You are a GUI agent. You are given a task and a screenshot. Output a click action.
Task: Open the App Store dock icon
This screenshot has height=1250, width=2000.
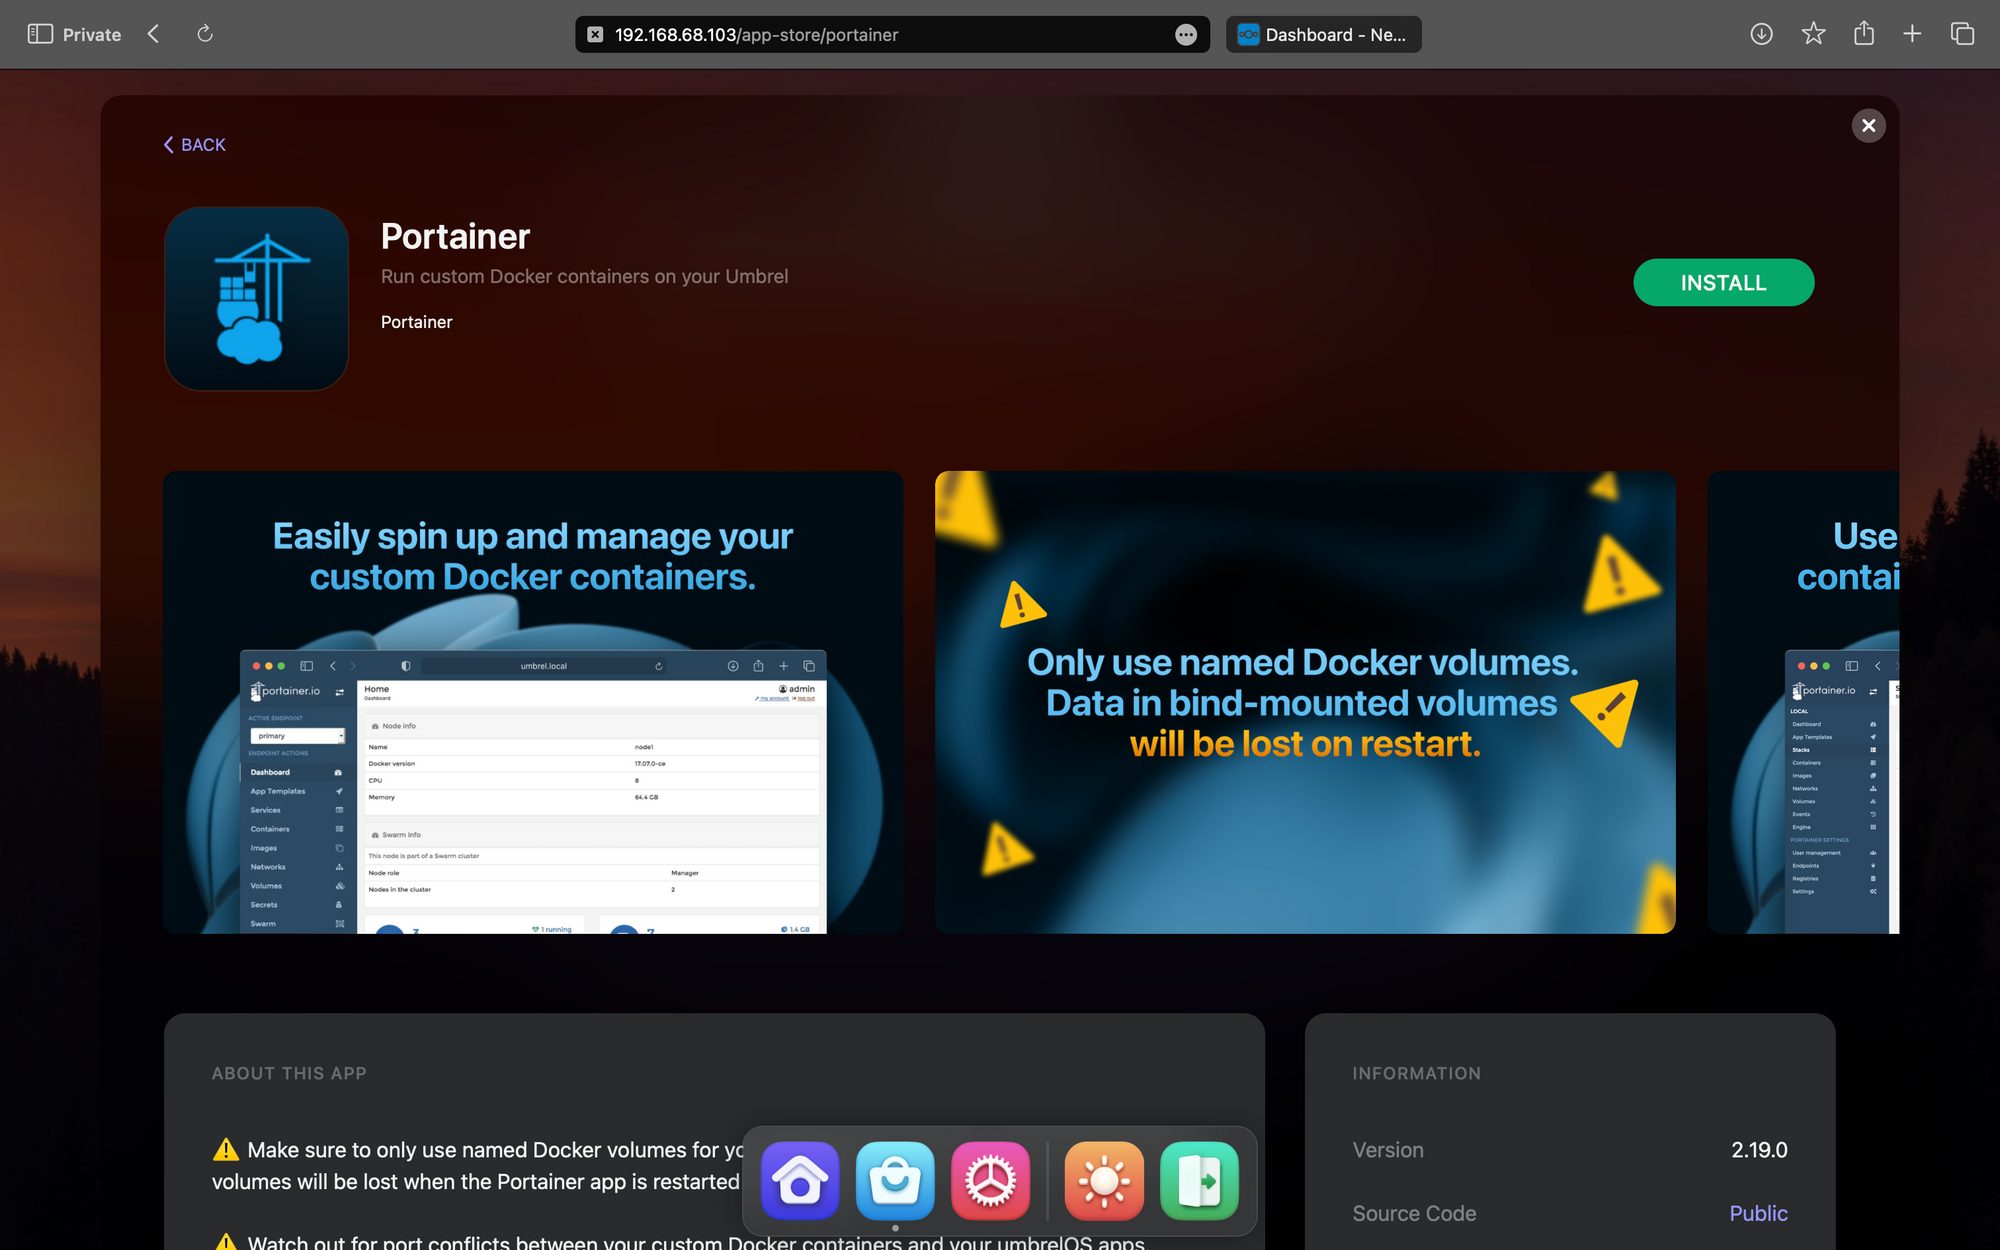point(895,1181)
